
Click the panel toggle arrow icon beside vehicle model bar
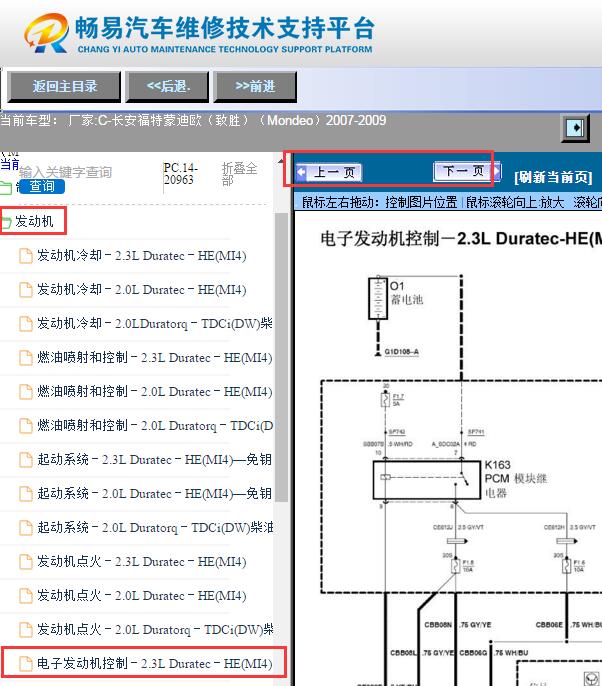point(575,128)
